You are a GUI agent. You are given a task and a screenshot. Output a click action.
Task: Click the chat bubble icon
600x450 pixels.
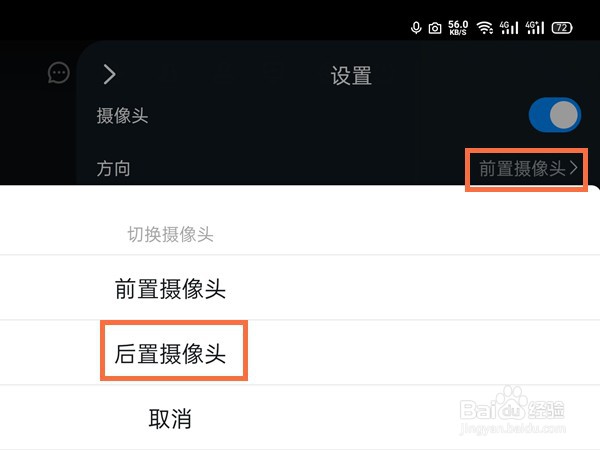59,73
